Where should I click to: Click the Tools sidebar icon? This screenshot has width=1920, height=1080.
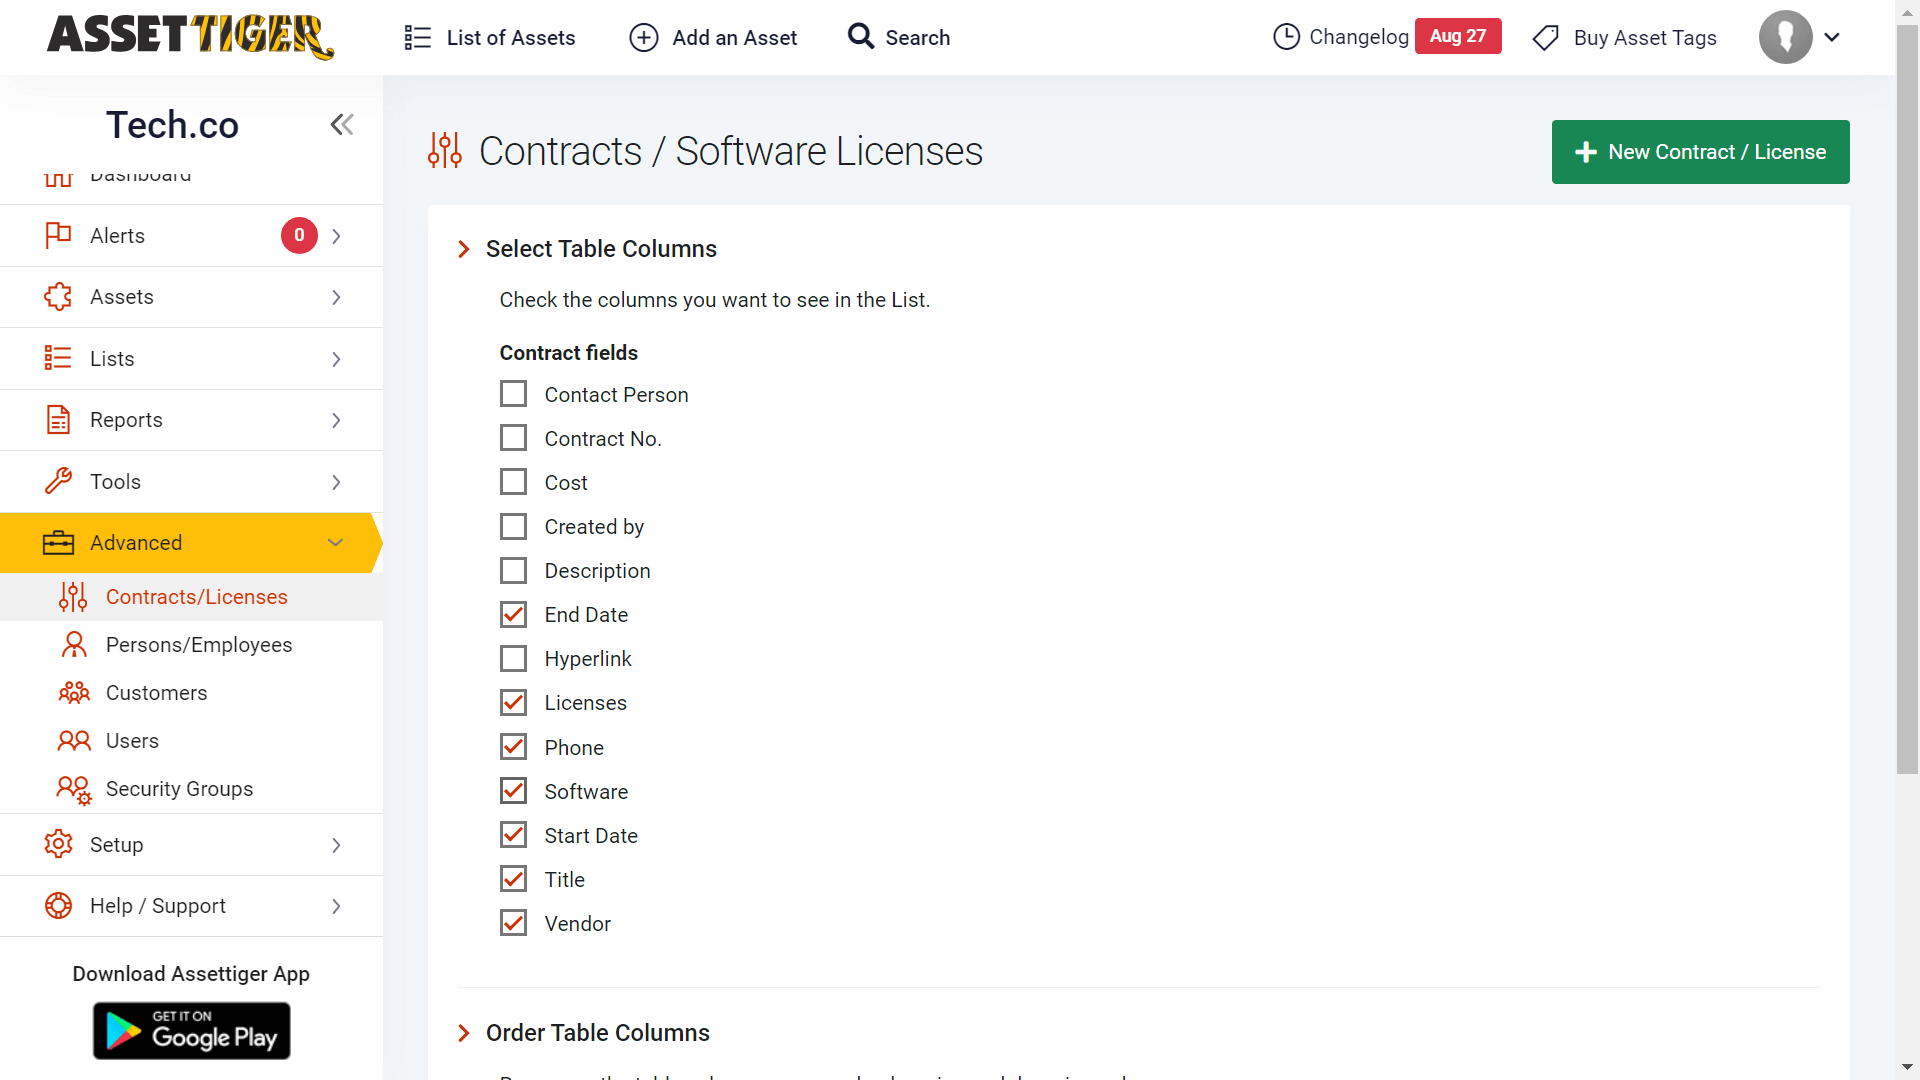click(x=58, y=481)
